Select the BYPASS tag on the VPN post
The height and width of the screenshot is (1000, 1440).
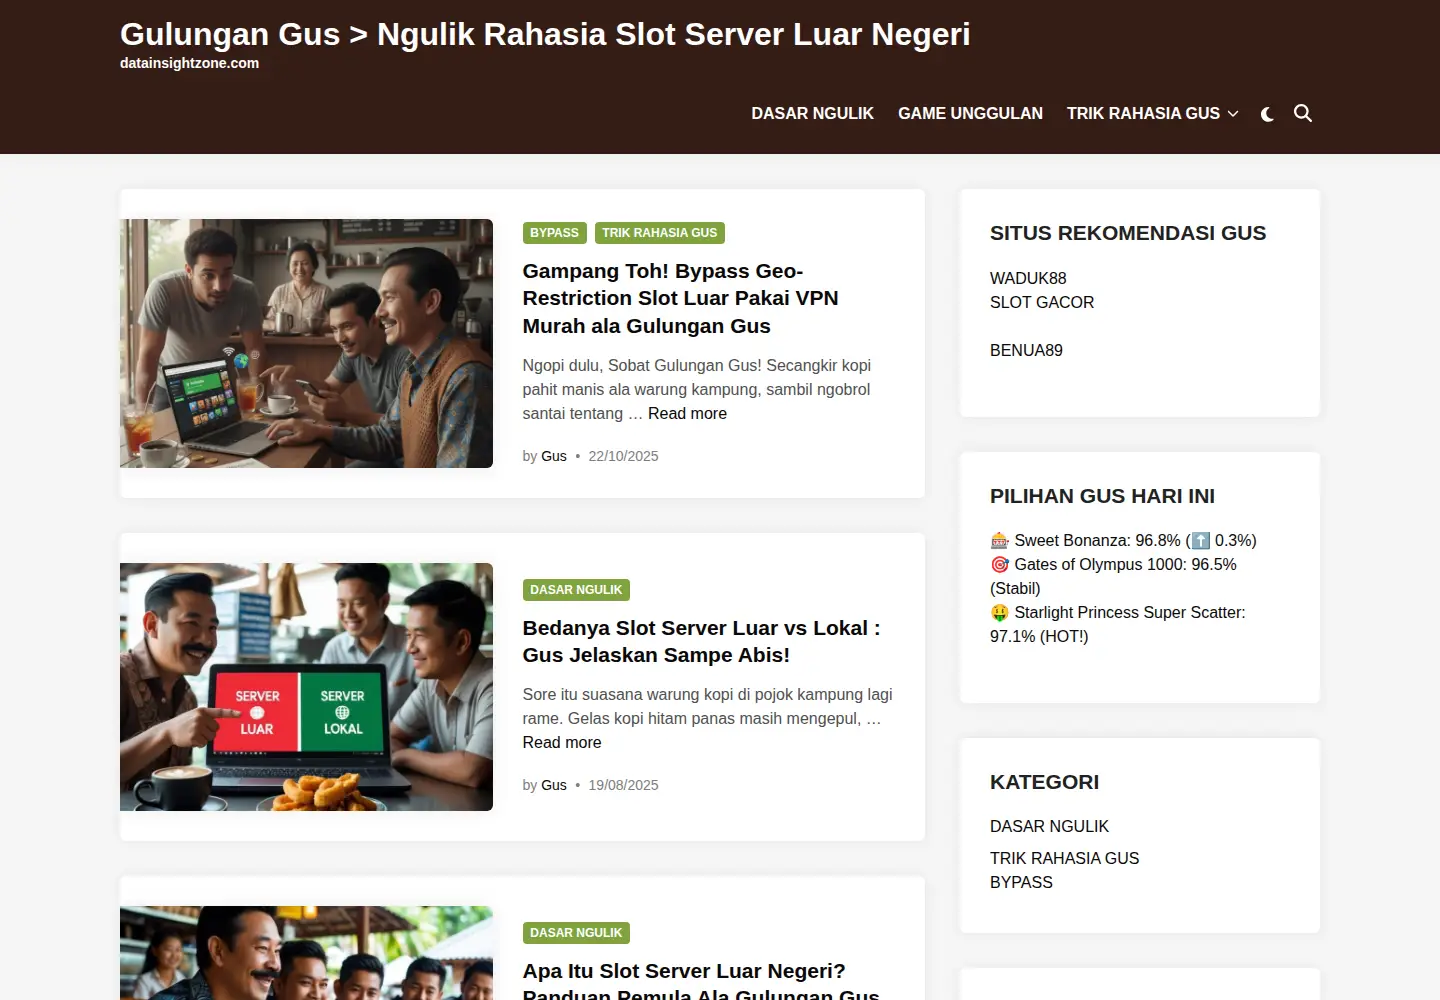(554, 233)
